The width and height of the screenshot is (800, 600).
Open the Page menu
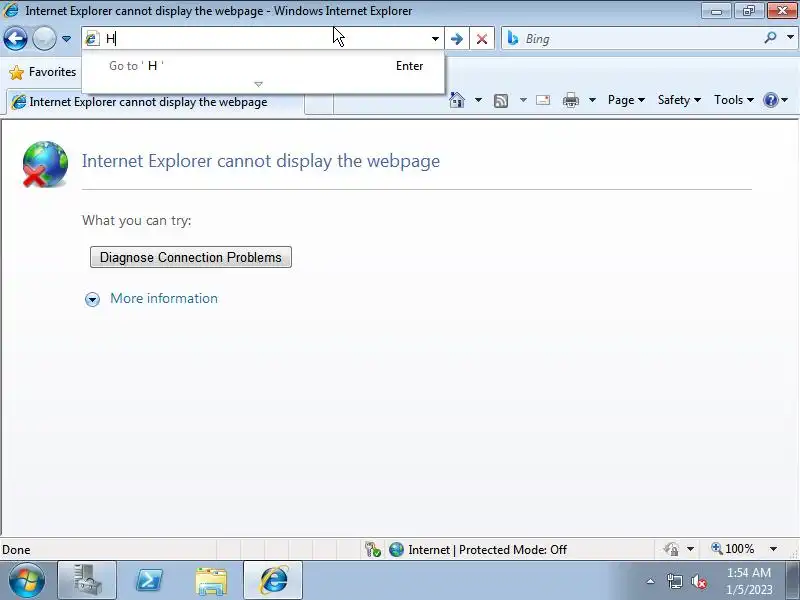(626, 100)
